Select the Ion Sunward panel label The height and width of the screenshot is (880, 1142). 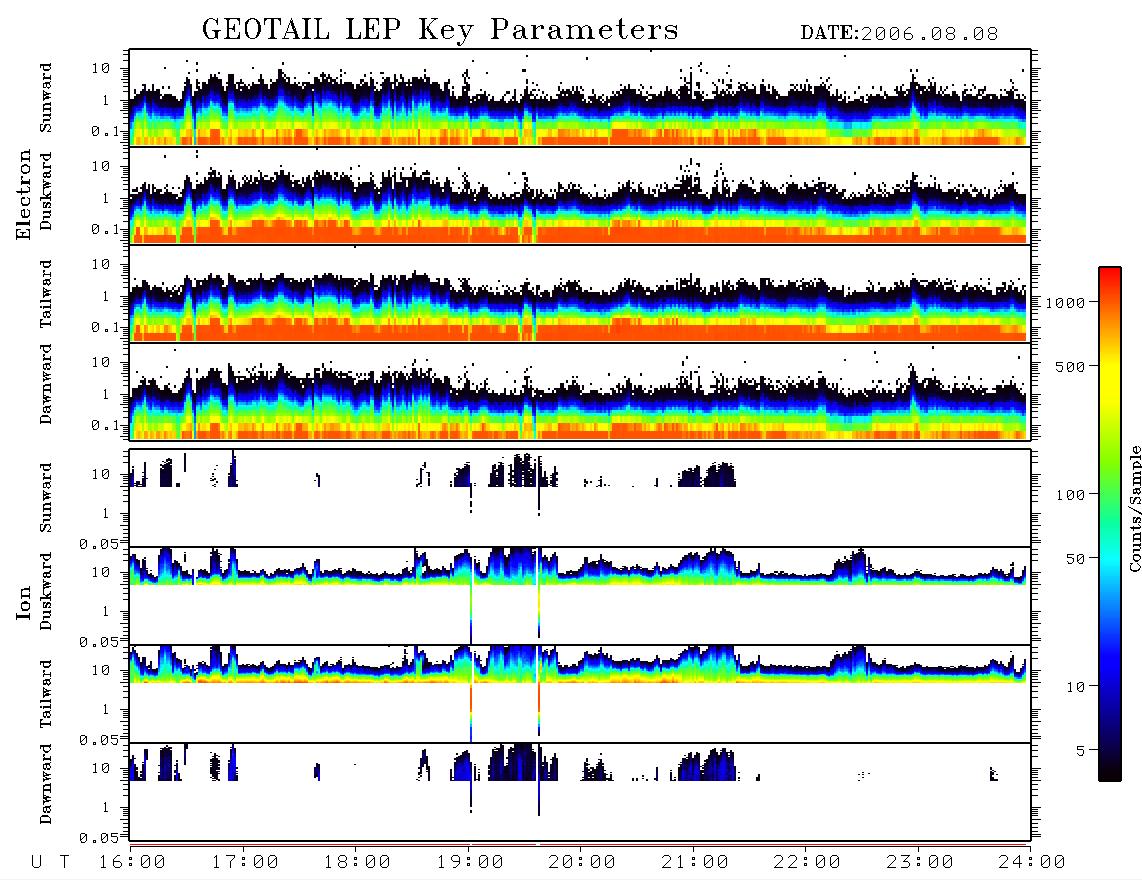[46, 498]
